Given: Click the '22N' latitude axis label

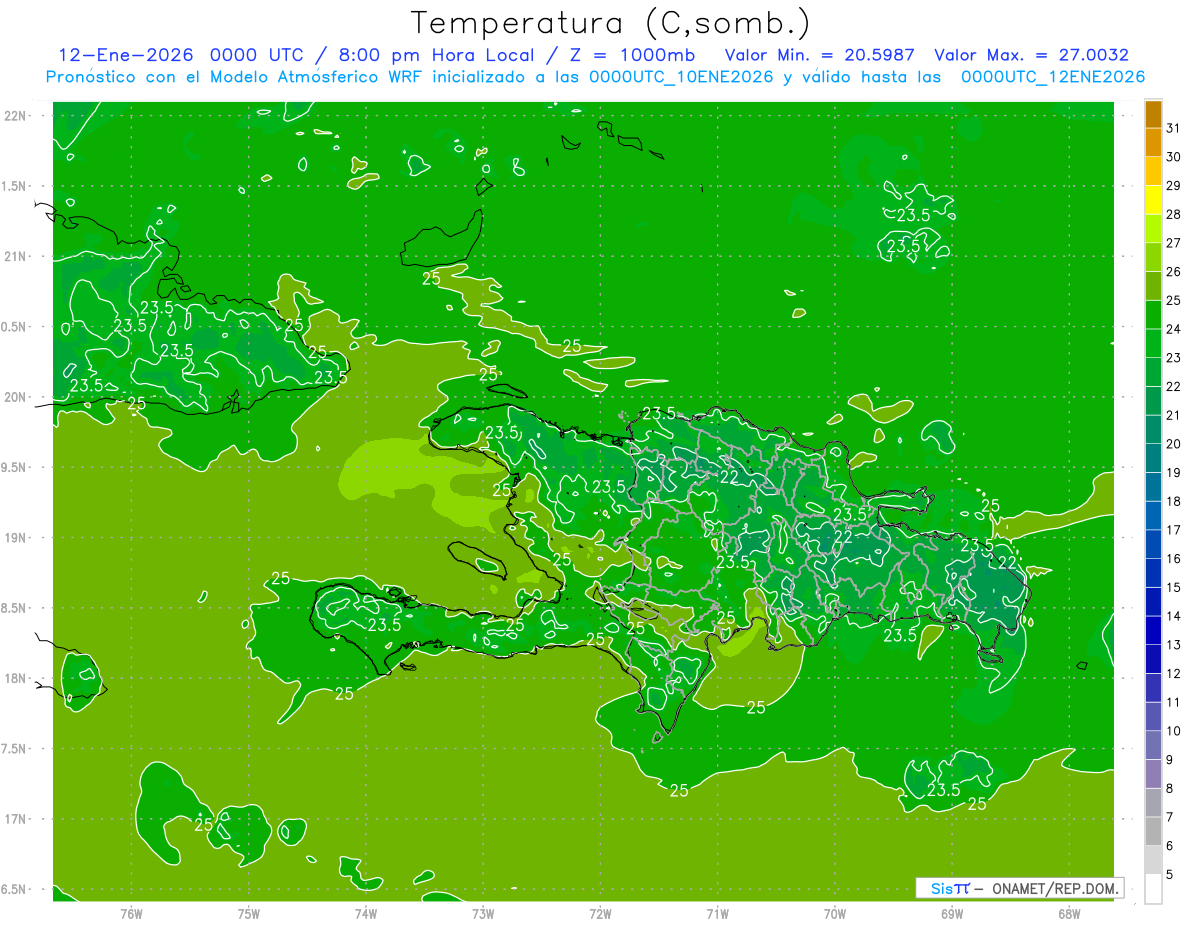Looking at the screenshot, I should click(x=15, y=116).
